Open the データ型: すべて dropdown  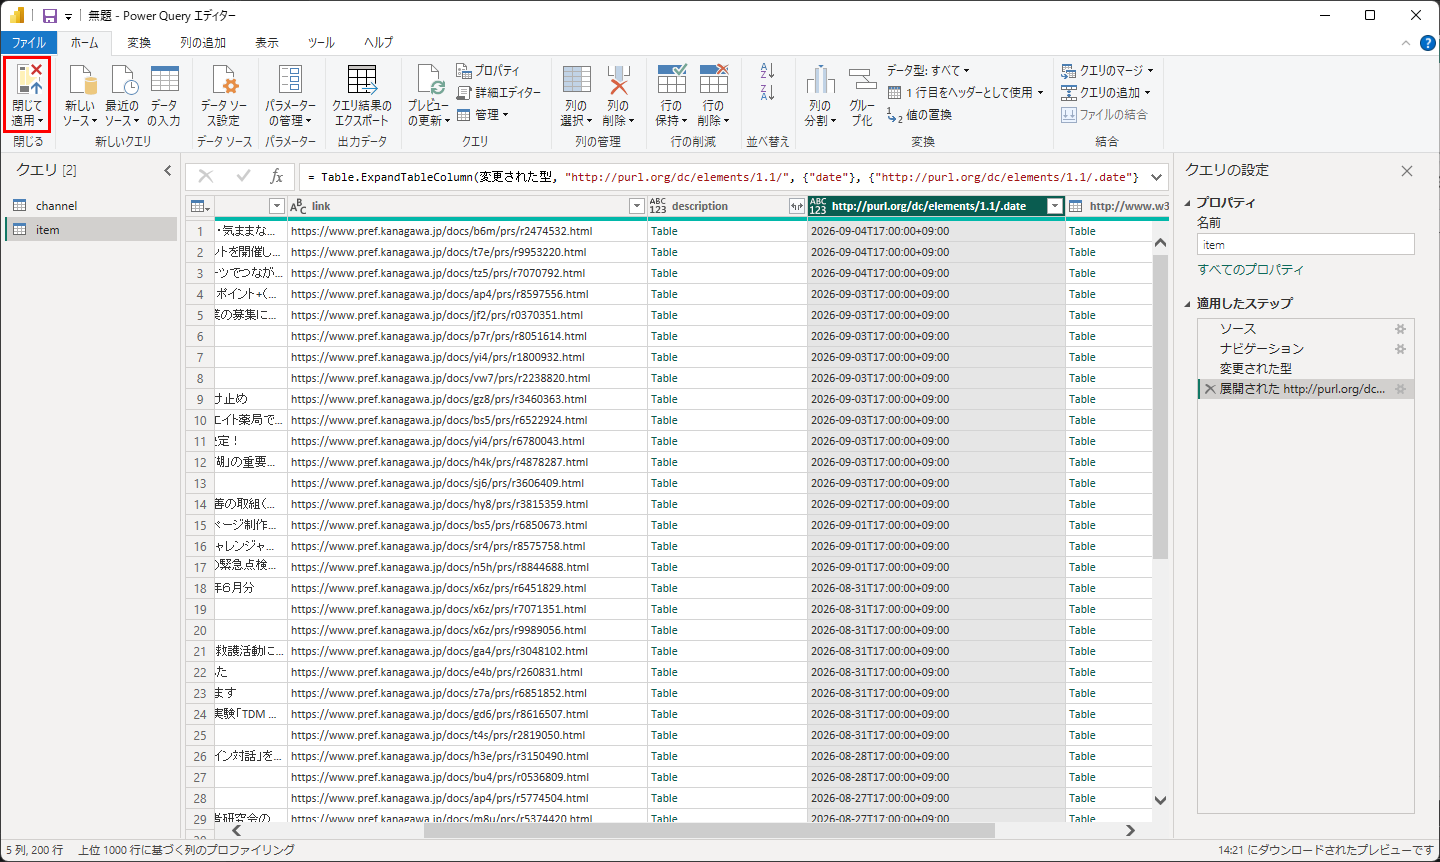928,71
